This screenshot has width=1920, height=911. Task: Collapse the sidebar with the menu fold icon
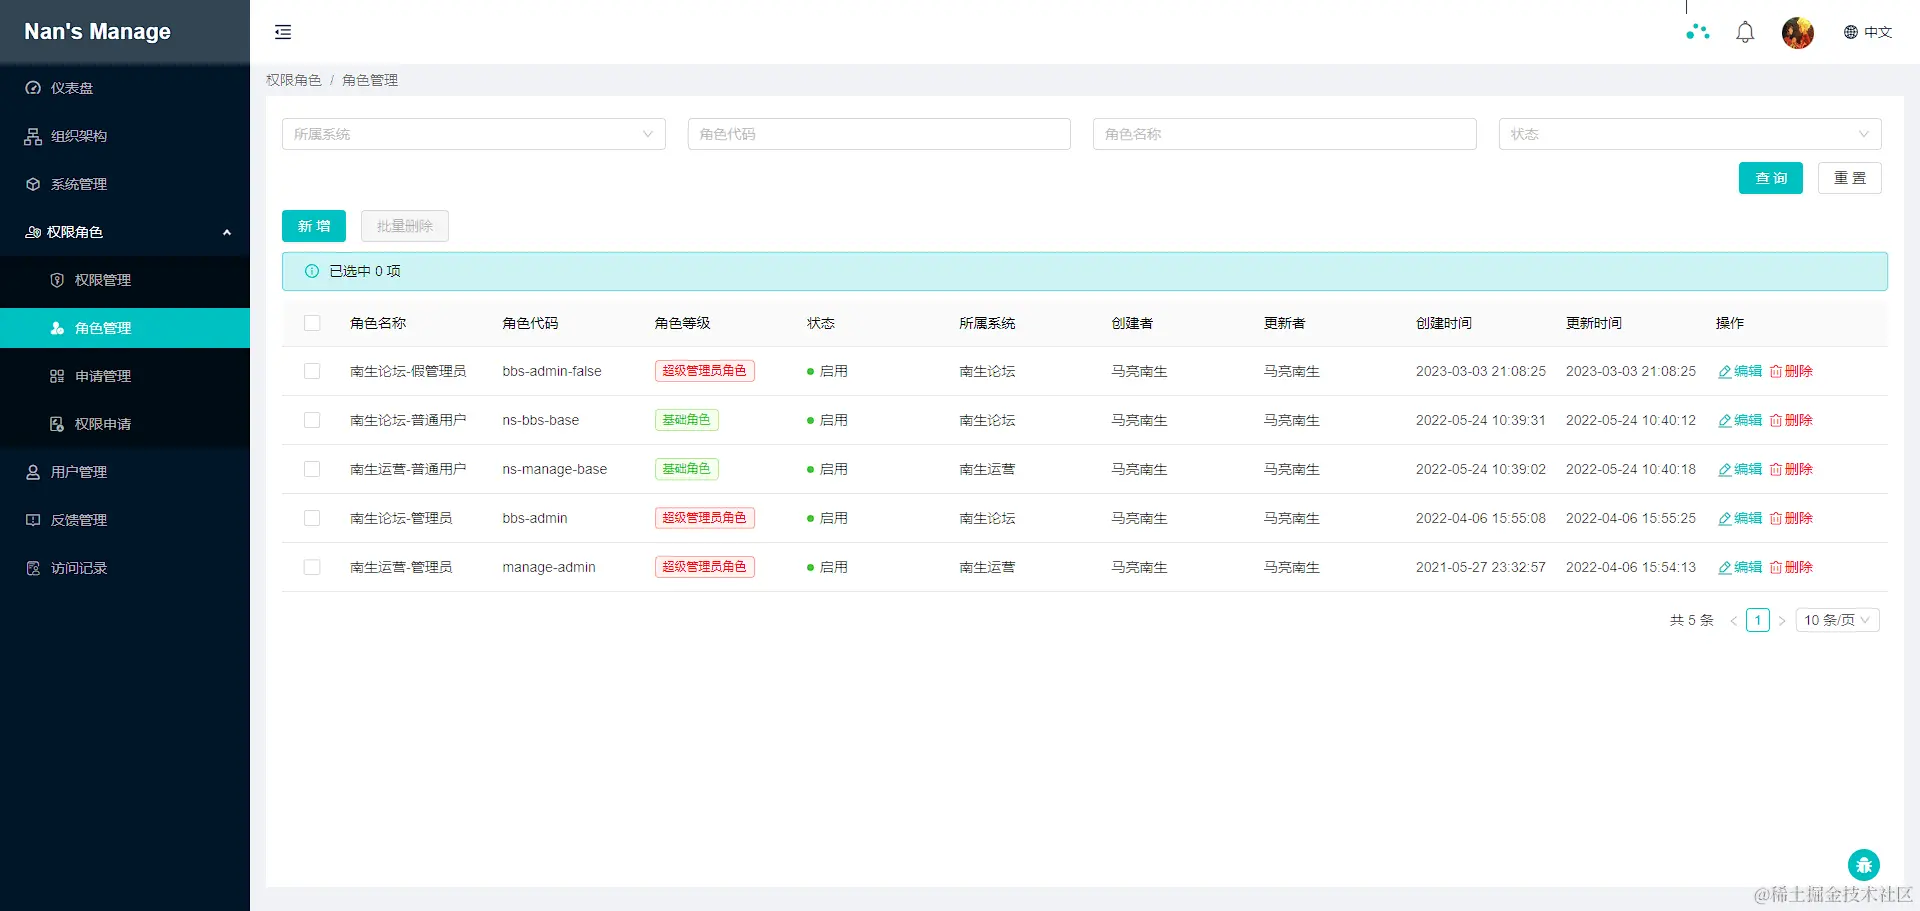283,32
